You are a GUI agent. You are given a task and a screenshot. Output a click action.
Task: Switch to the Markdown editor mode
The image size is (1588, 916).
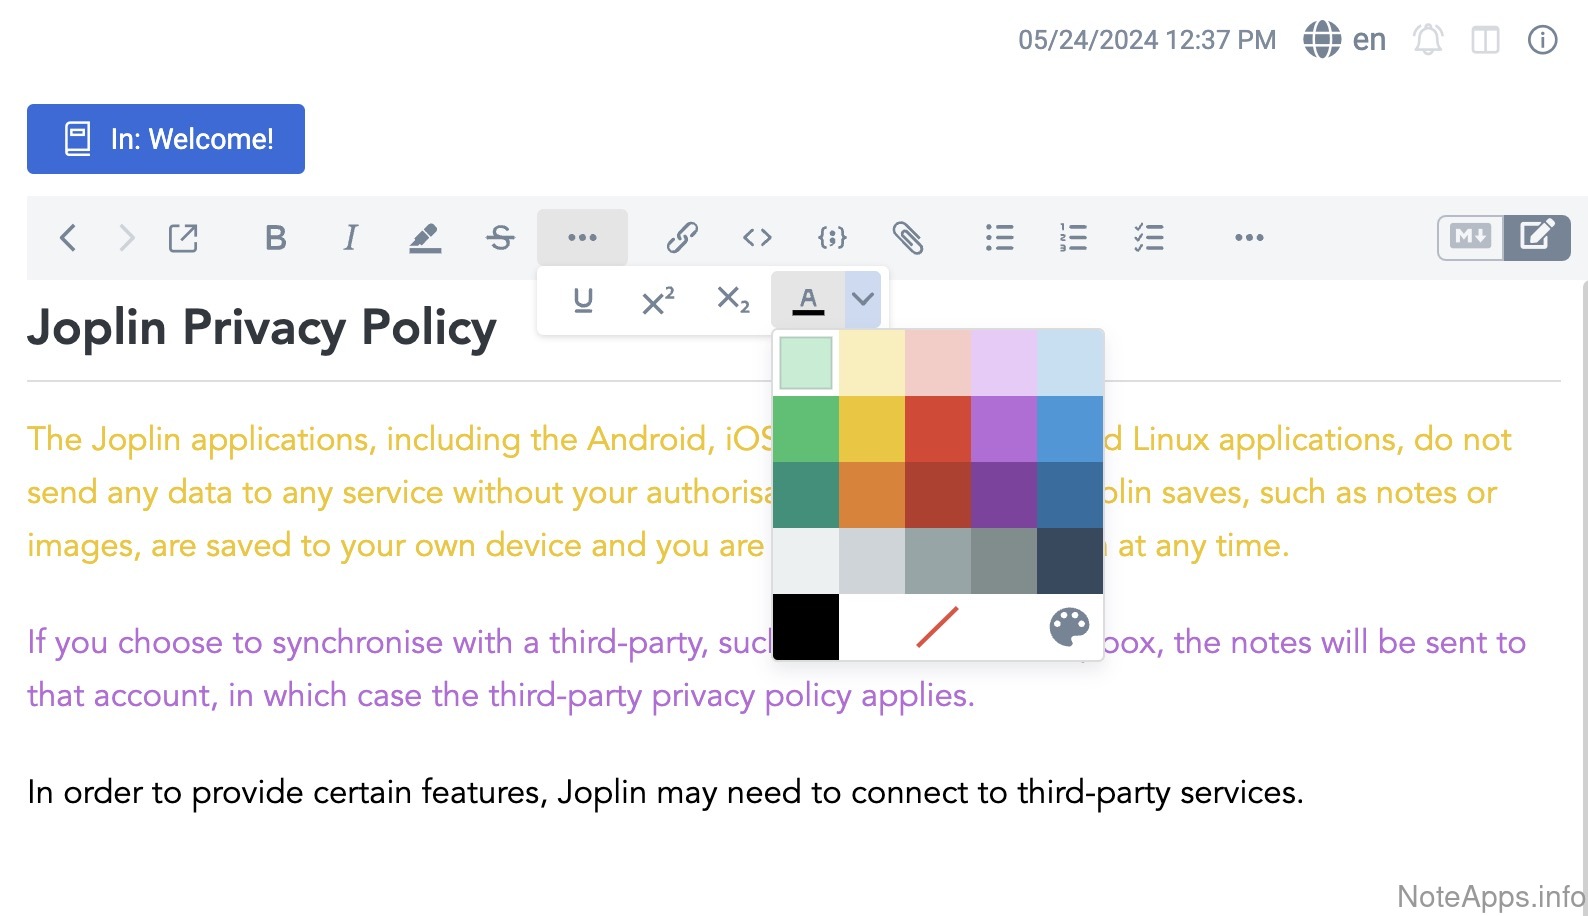pos(1471,237)
